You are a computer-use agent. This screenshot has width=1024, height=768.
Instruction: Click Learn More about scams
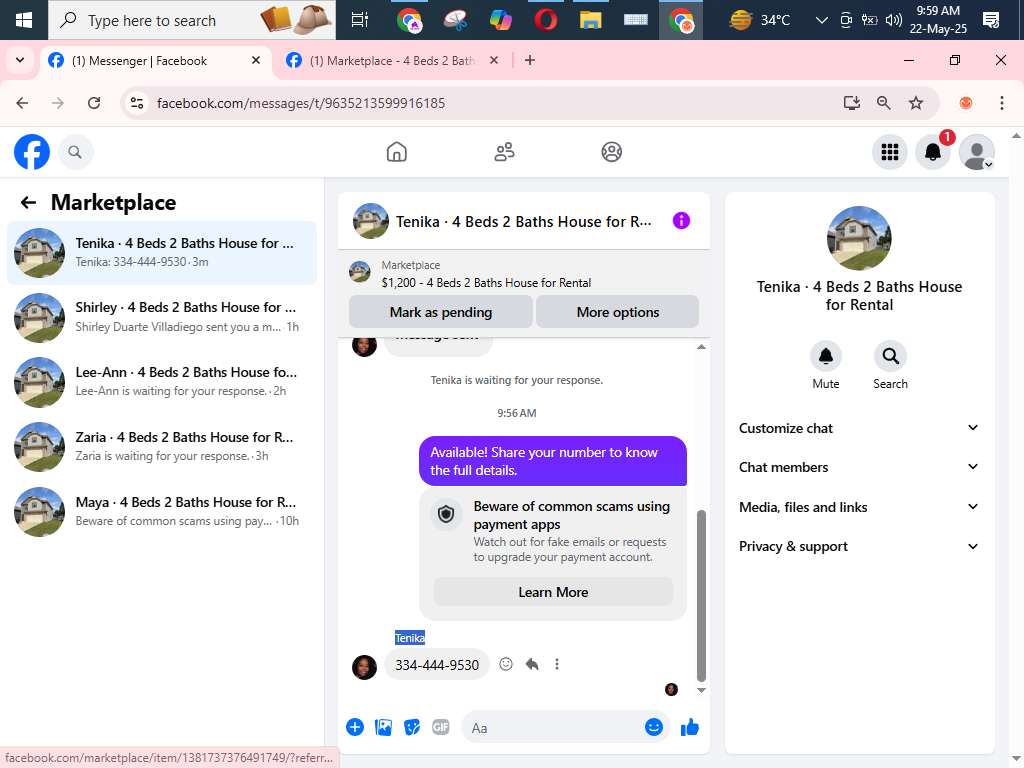pos(553,592)
